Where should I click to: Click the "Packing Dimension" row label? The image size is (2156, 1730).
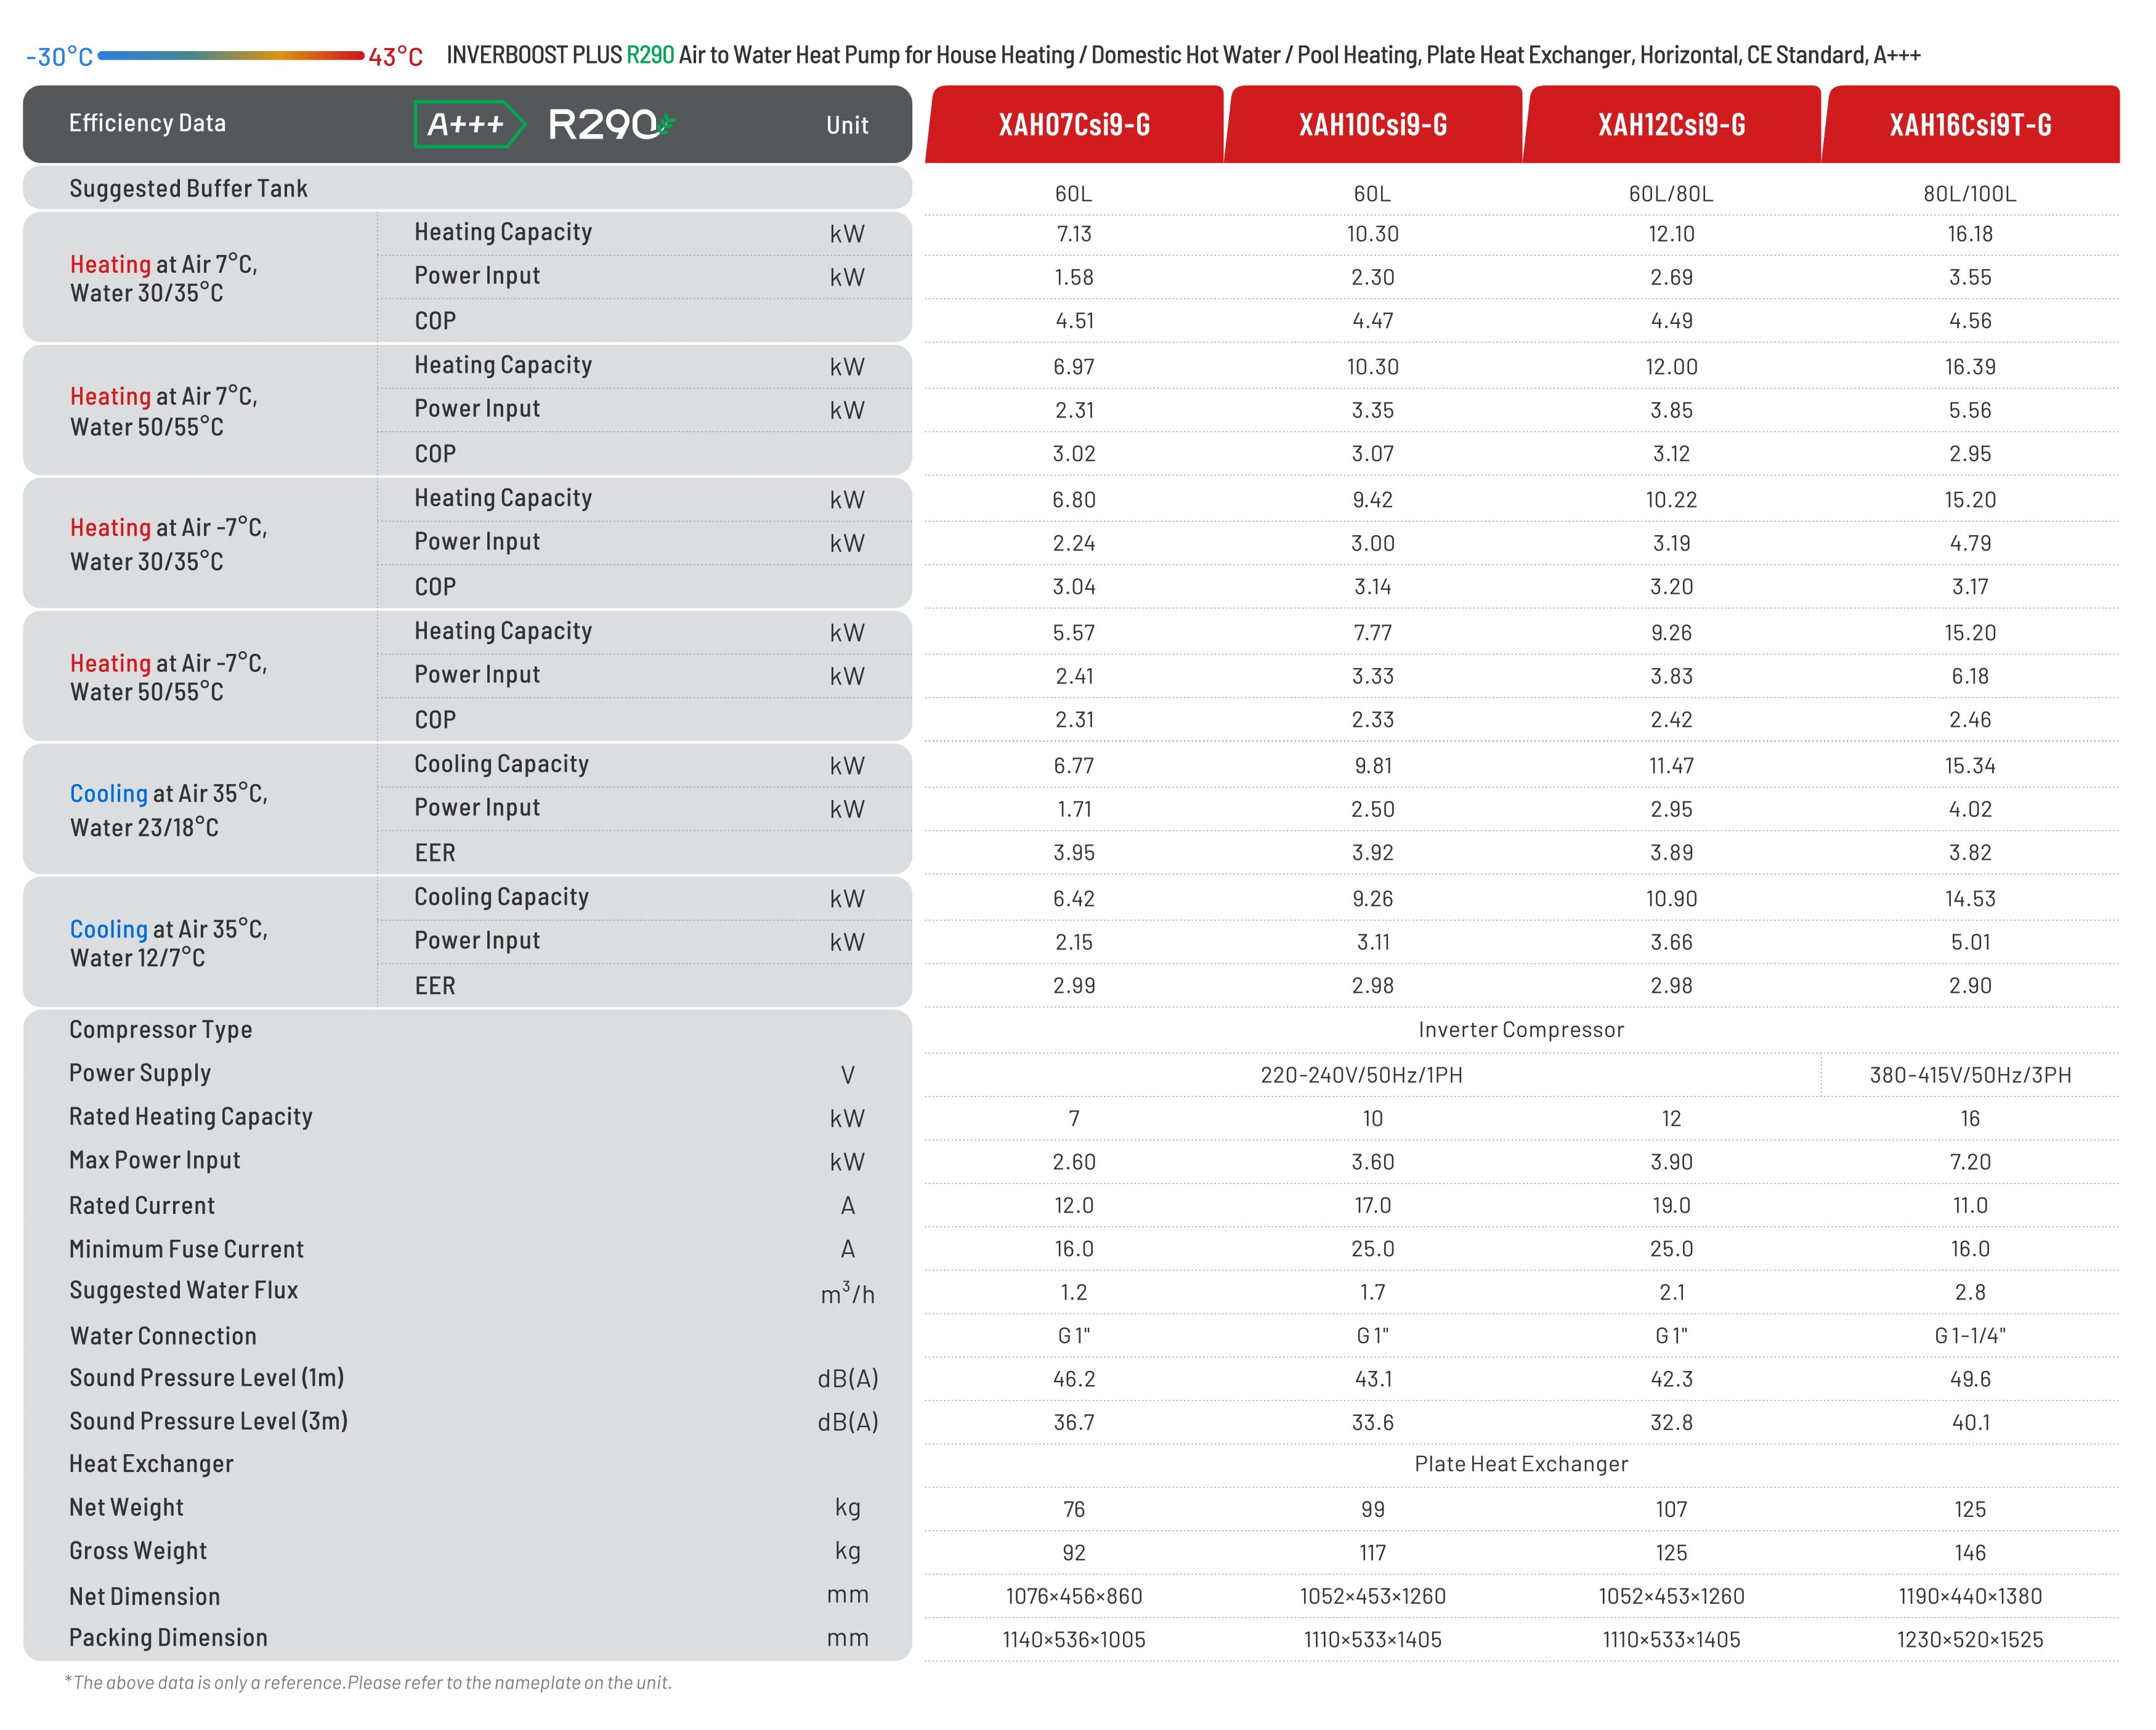tap(168, 1638)
